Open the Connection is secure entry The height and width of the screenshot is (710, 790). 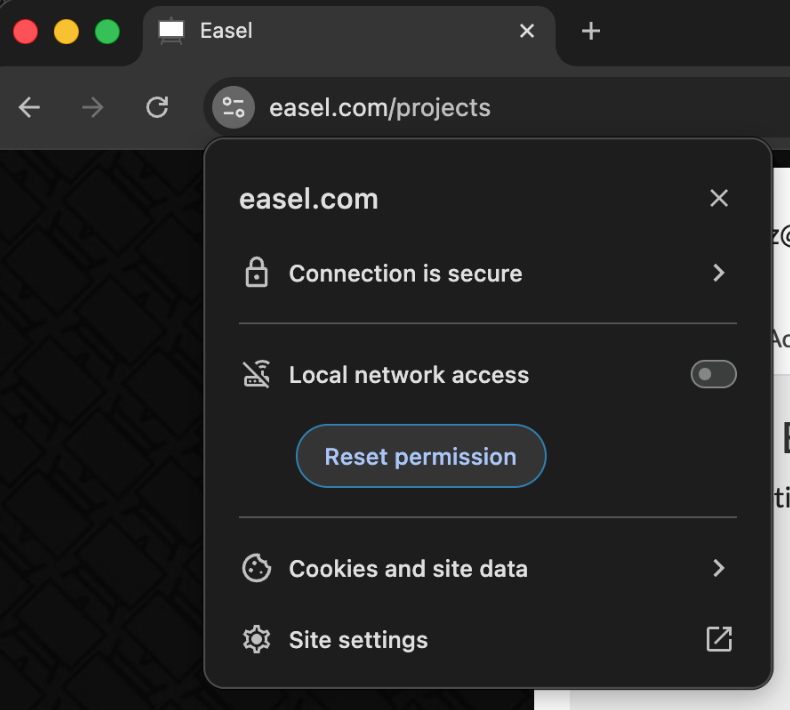488,273
